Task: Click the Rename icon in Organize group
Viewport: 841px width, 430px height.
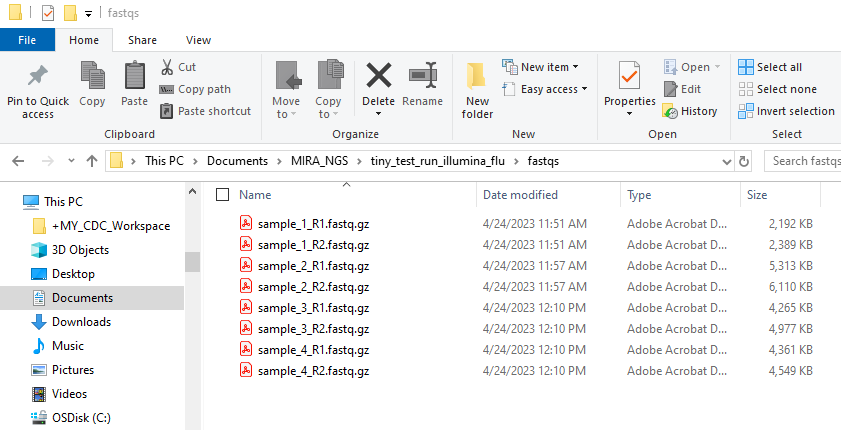Action: click(x=422, y=78)
